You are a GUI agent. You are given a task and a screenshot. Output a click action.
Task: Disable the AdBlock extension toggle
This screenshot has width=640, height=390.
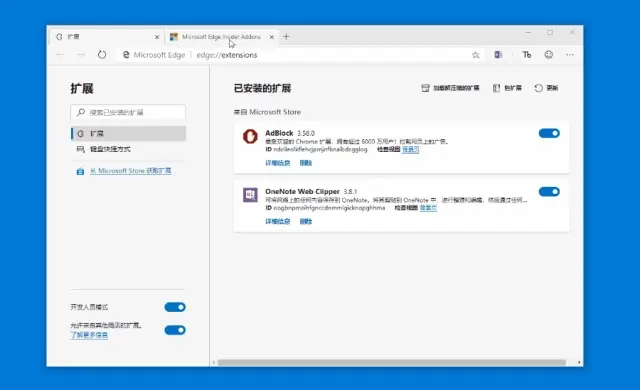click(x=549, y=133)
